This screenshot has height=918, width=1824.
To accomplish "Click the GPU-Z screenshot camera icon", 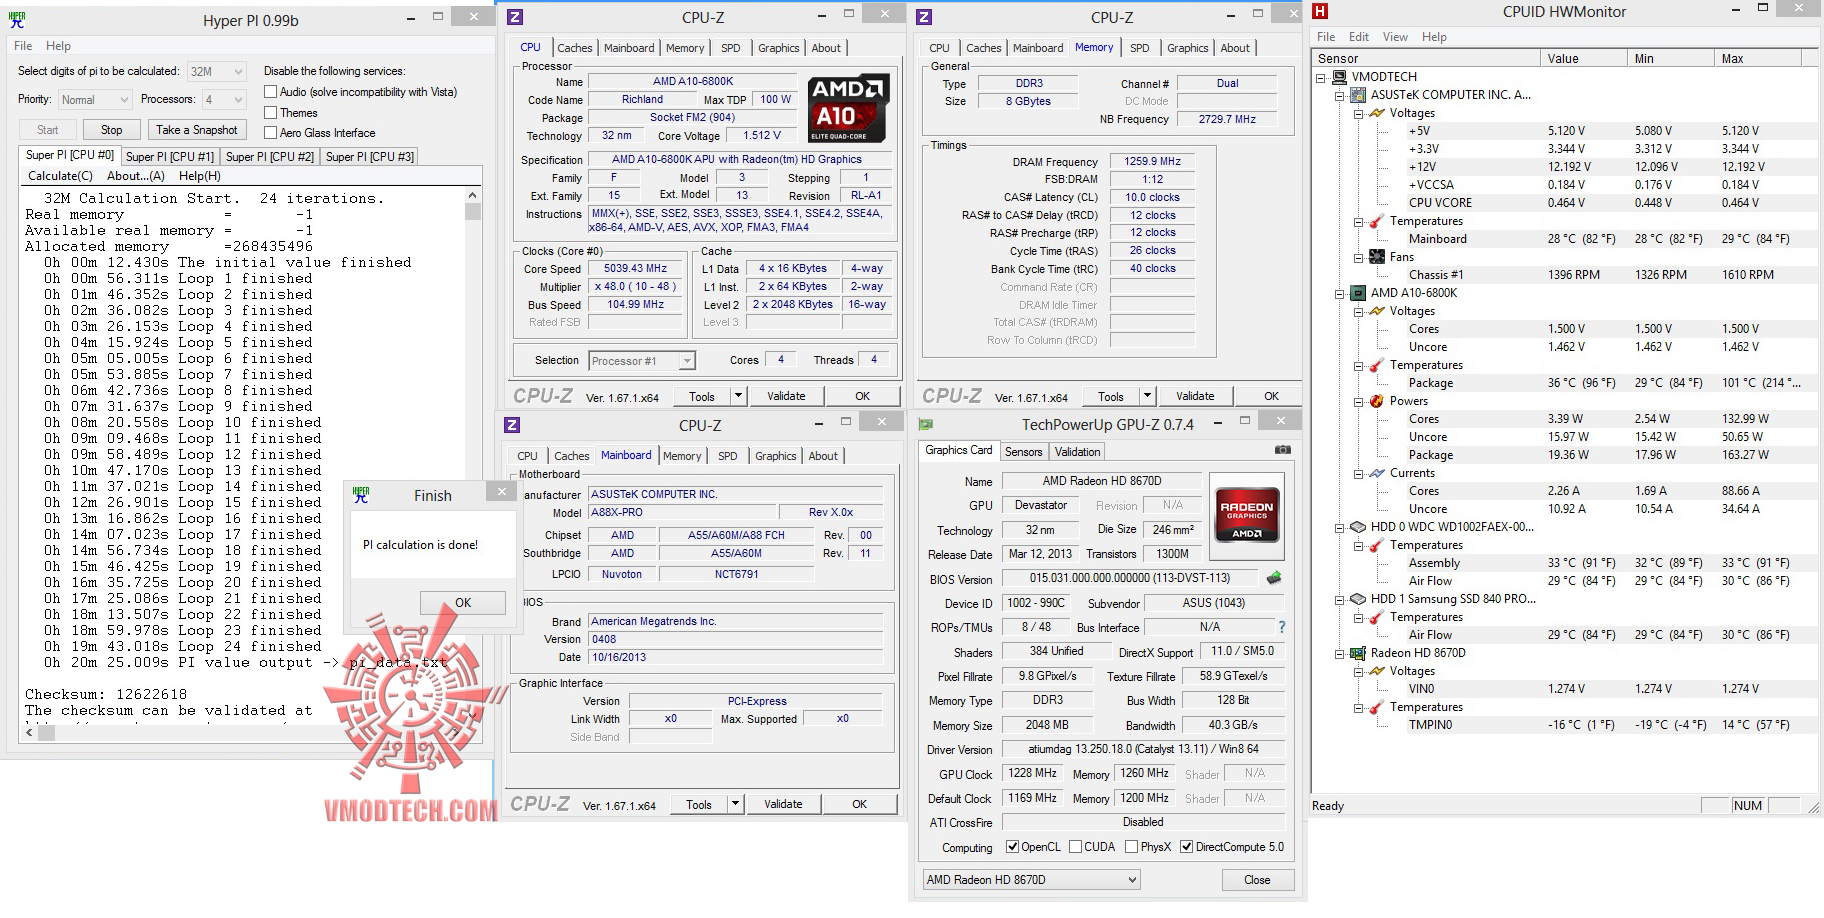I will [x=1283, y=450].
